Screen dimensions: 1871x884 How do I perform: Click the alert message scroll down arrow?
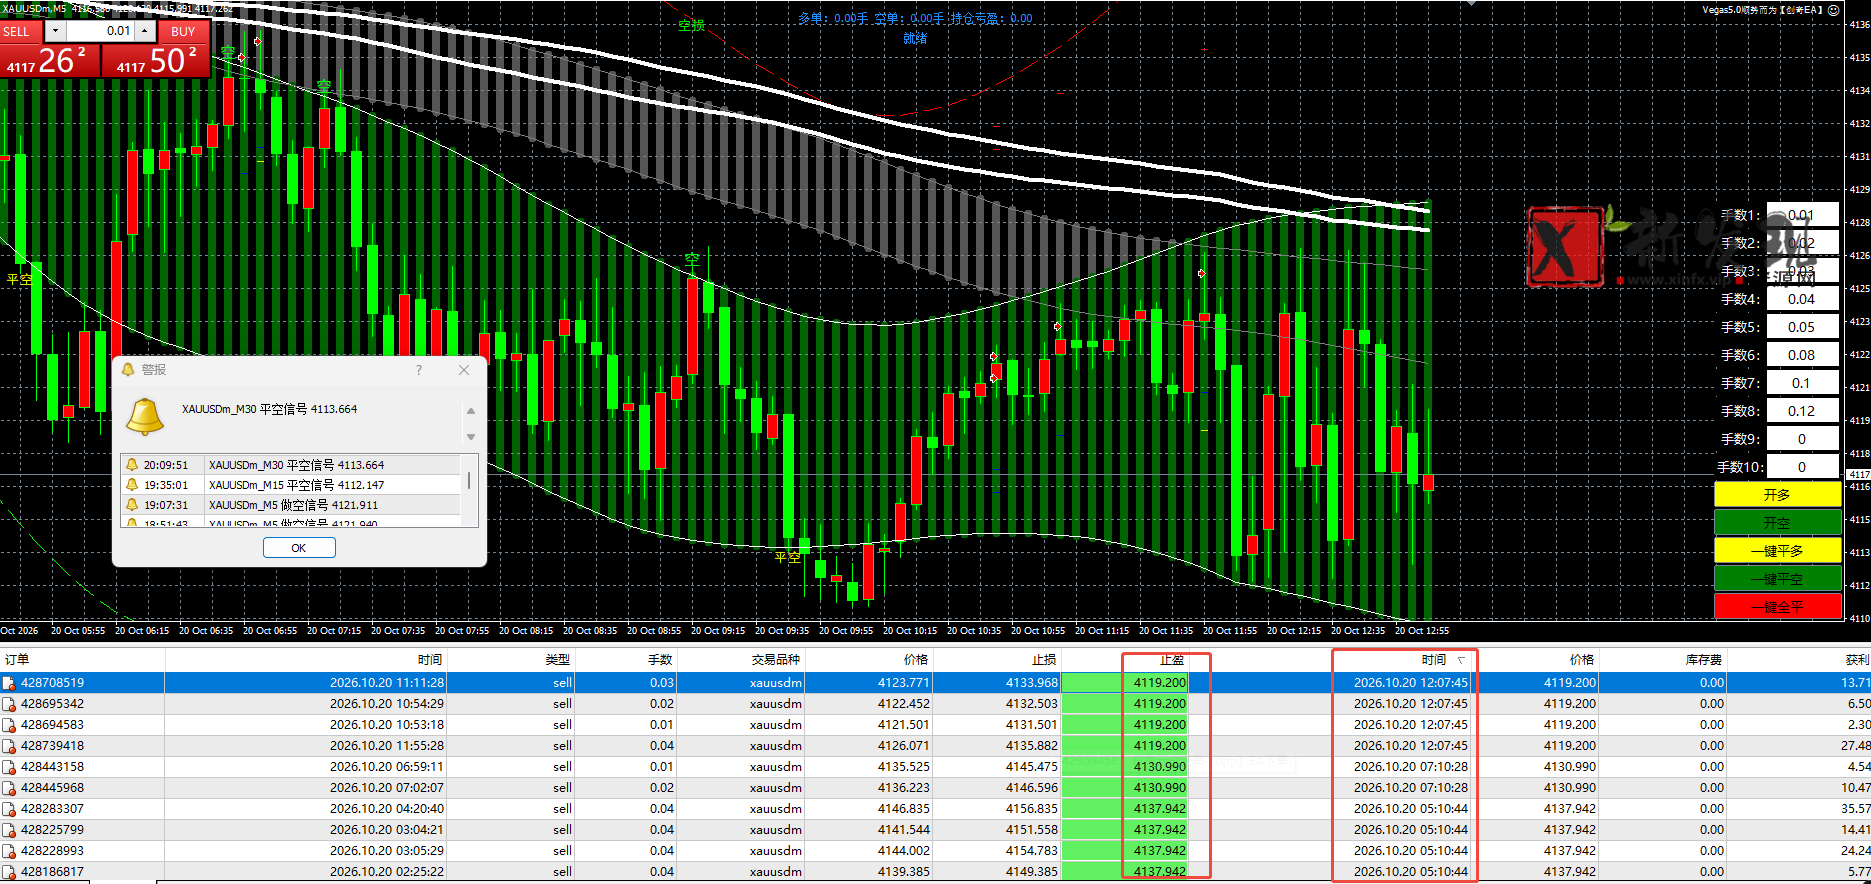471,437
